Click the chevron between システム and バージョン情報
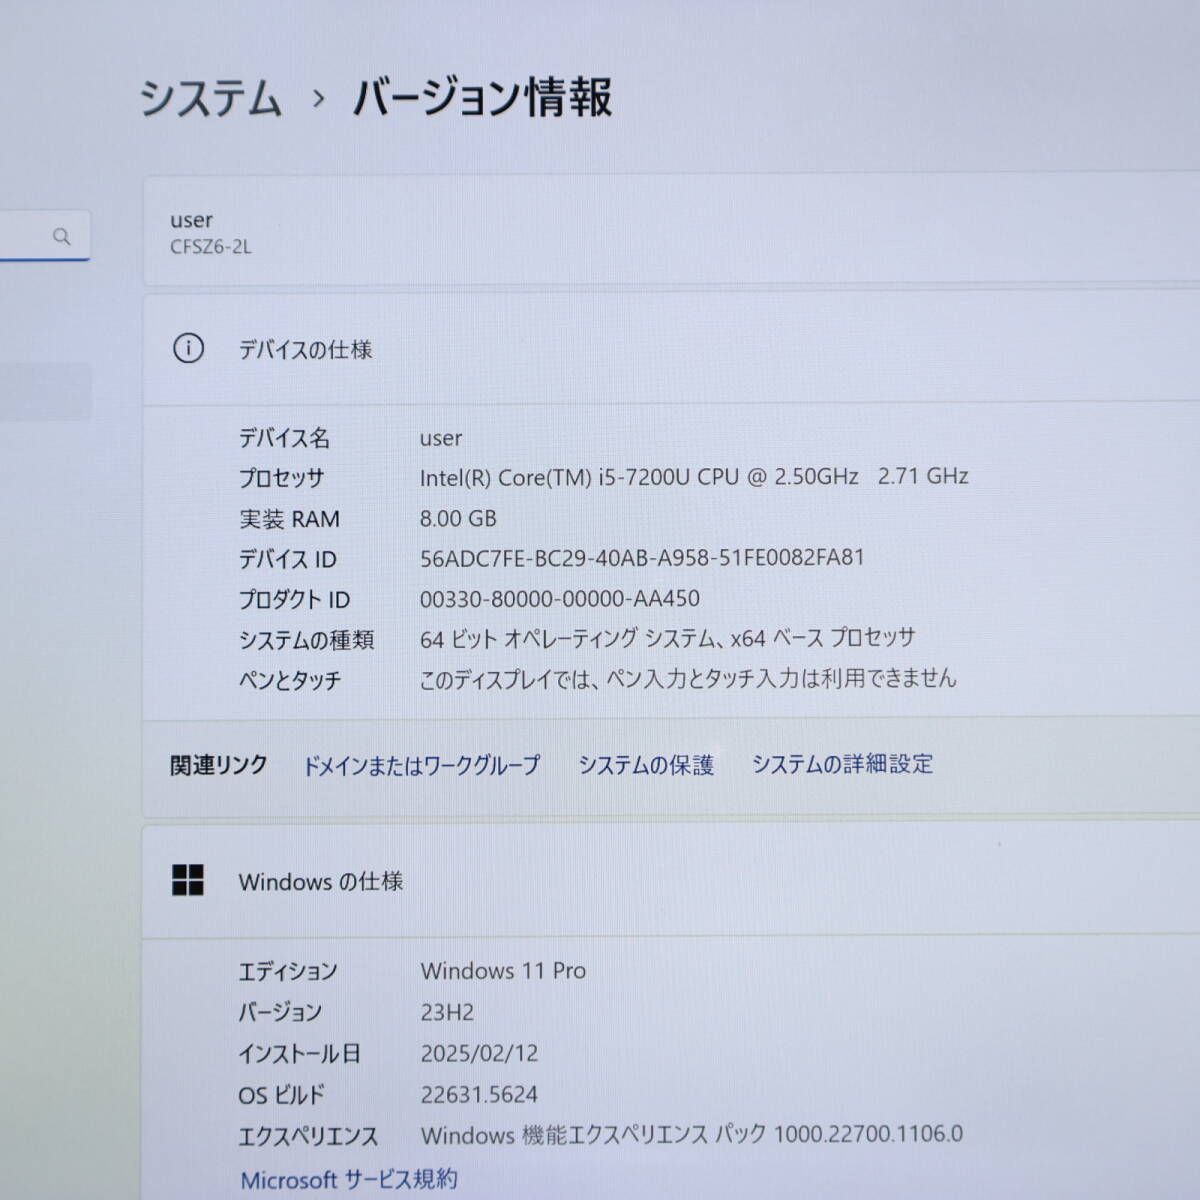The image size is (1200, 1200). point(318,98)
